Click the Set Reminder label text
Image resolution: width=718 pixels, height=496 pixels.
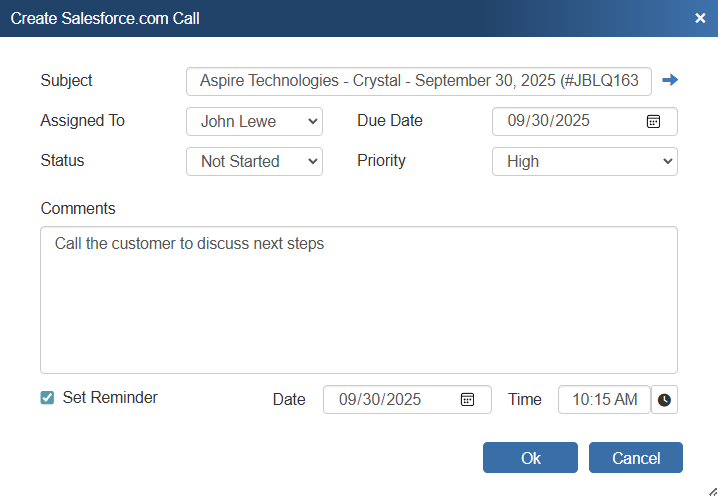tap(110, 398)
